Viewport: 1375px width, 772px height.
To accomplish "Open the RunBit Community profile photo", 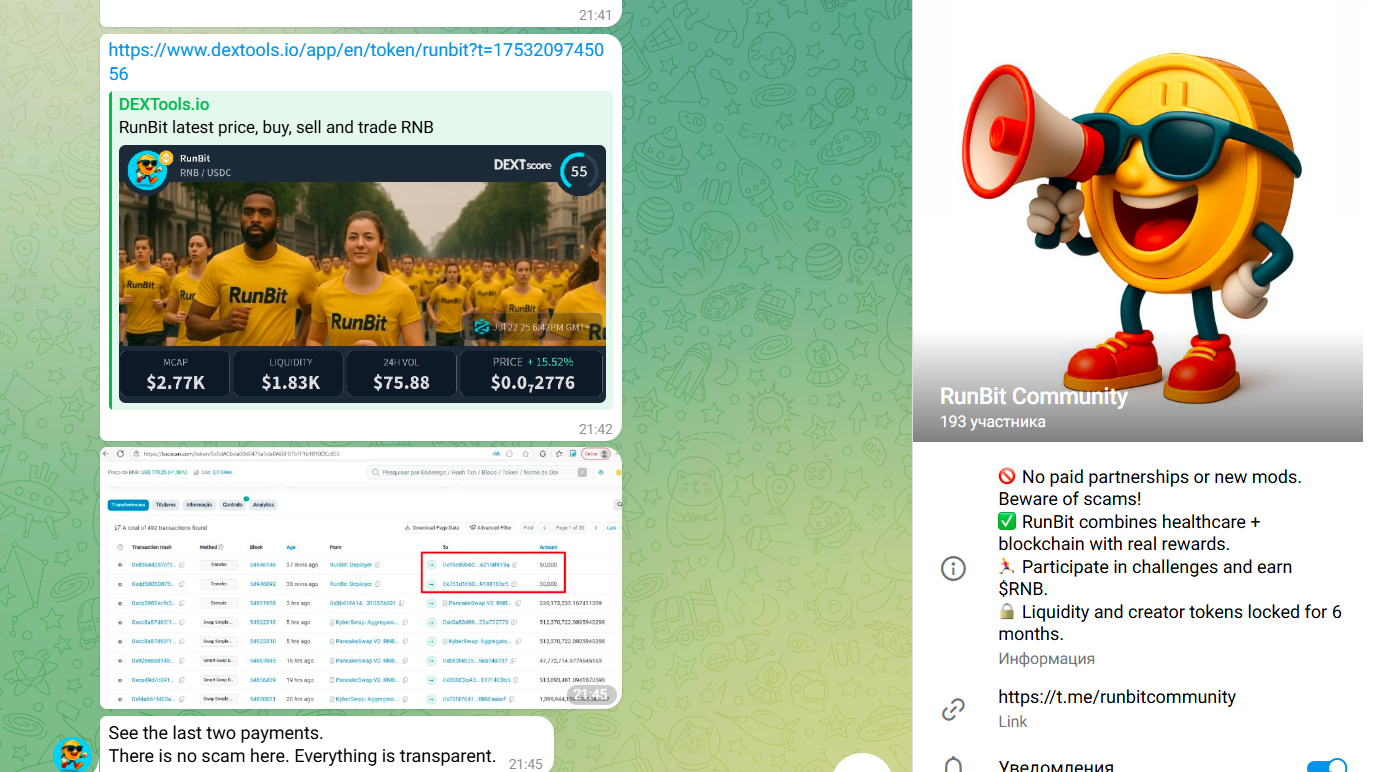I will click(1138, 221).
